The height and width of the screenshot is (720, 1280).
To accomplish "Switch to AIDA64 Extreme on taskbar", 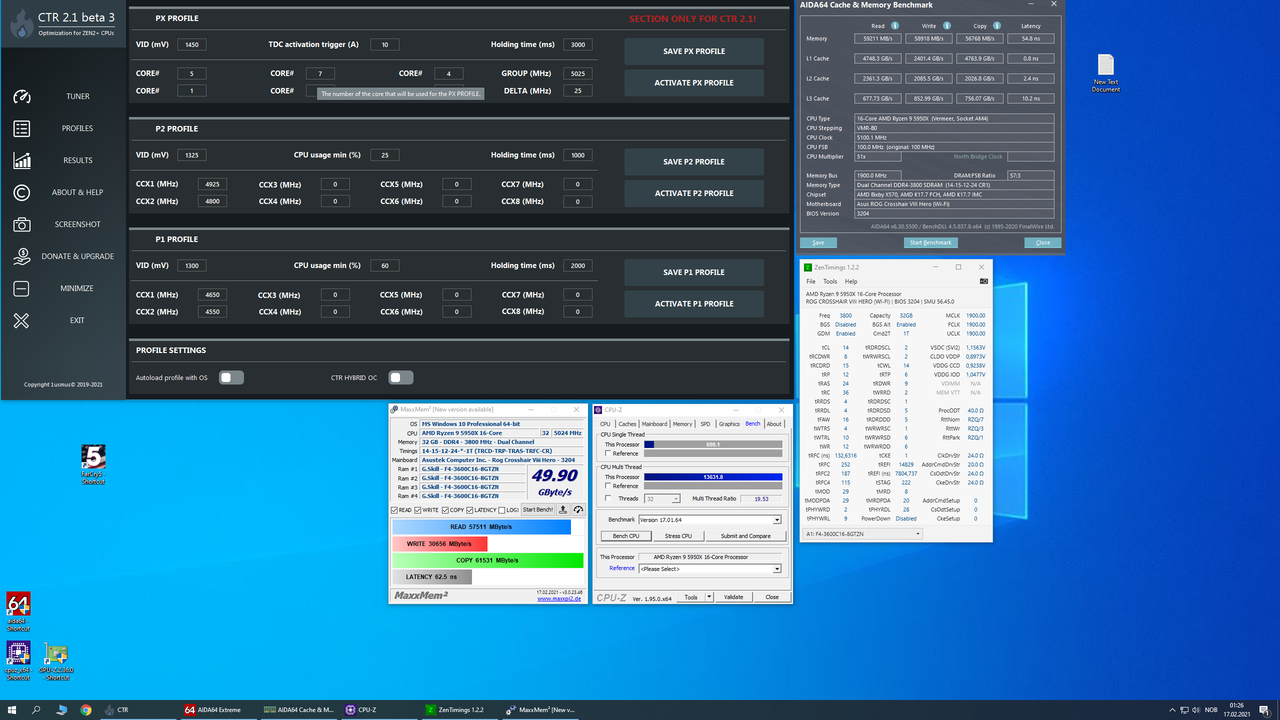I will click(218, 709).
